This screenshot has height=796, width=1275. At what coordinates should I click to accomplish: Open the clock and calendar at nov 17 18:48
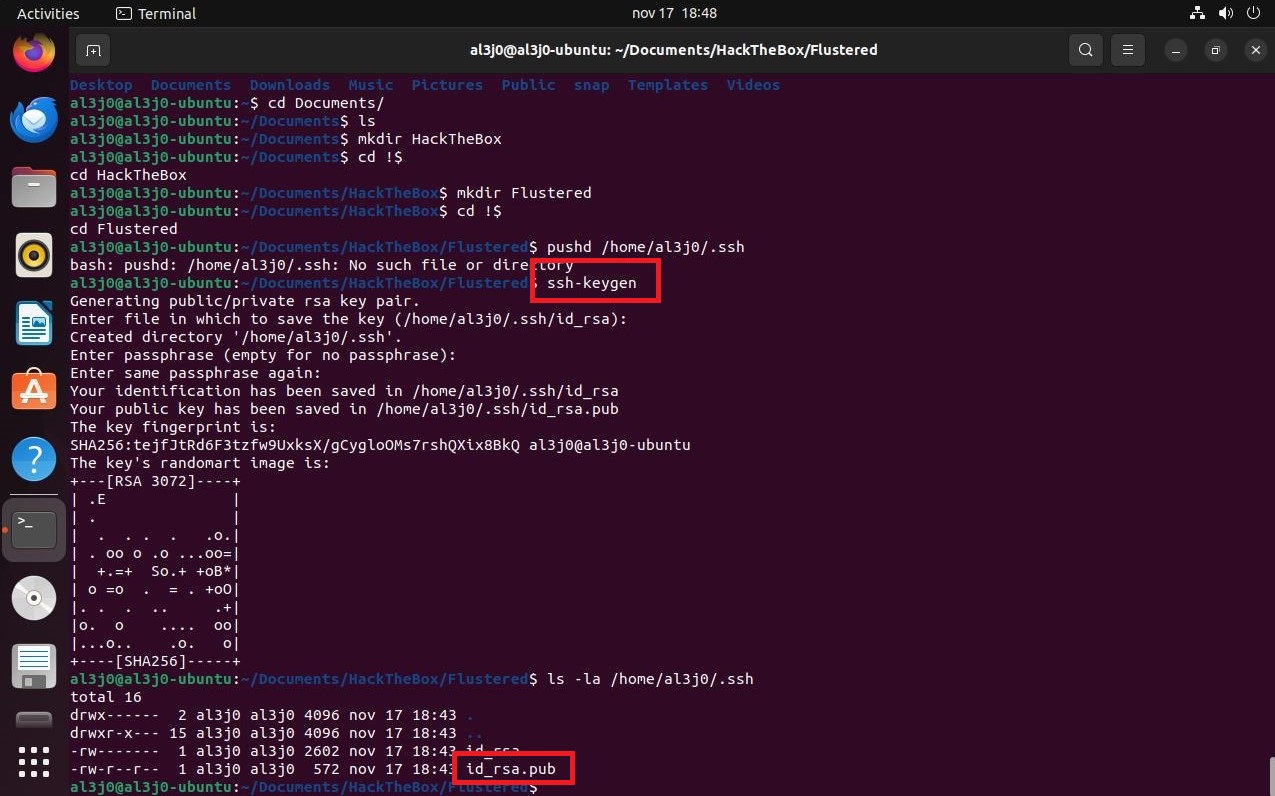[674, 14]
